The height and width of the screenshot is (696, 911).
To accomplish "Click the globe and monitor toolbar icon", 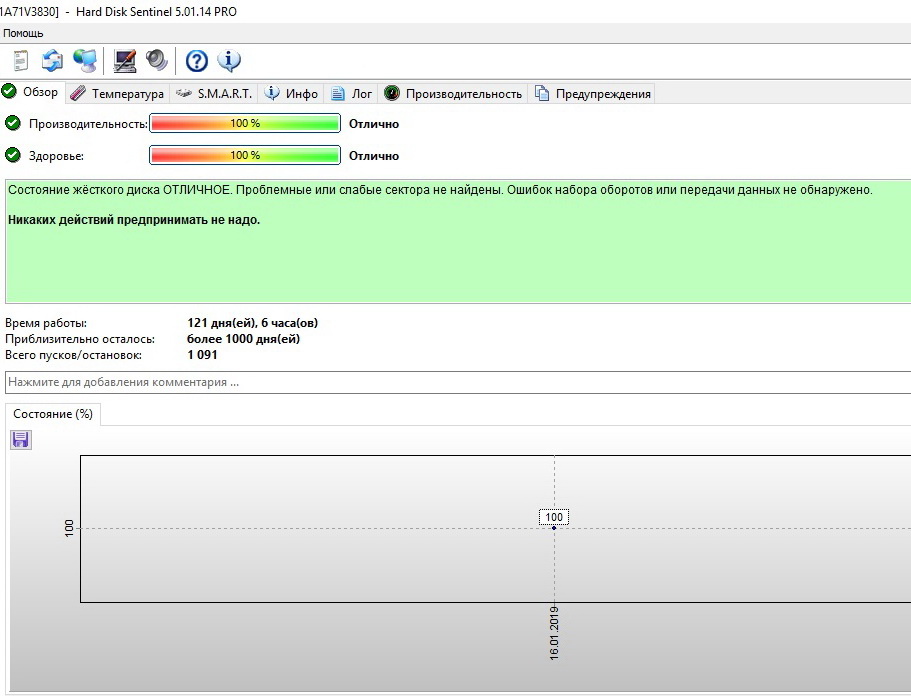I will (x=85, y=61).
